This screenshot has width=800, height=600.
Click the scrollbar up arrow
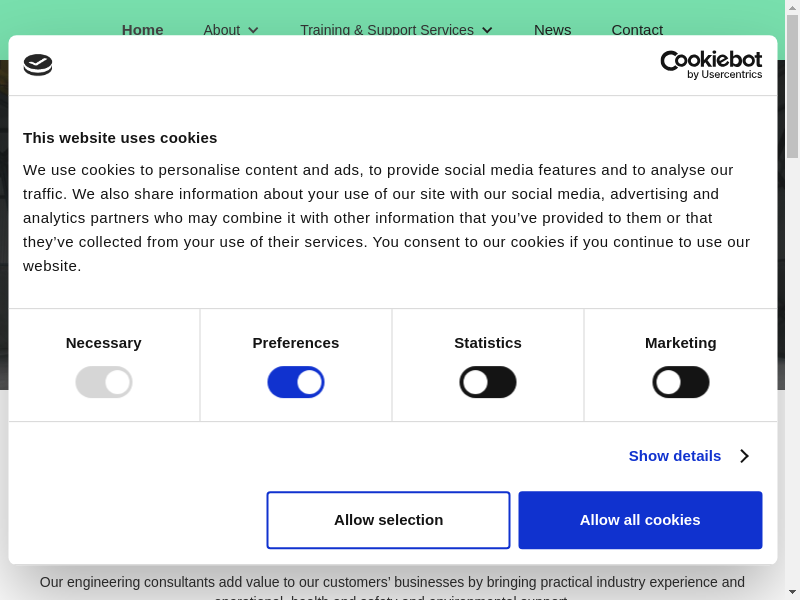pyautogui.click(x=792, y=7)
